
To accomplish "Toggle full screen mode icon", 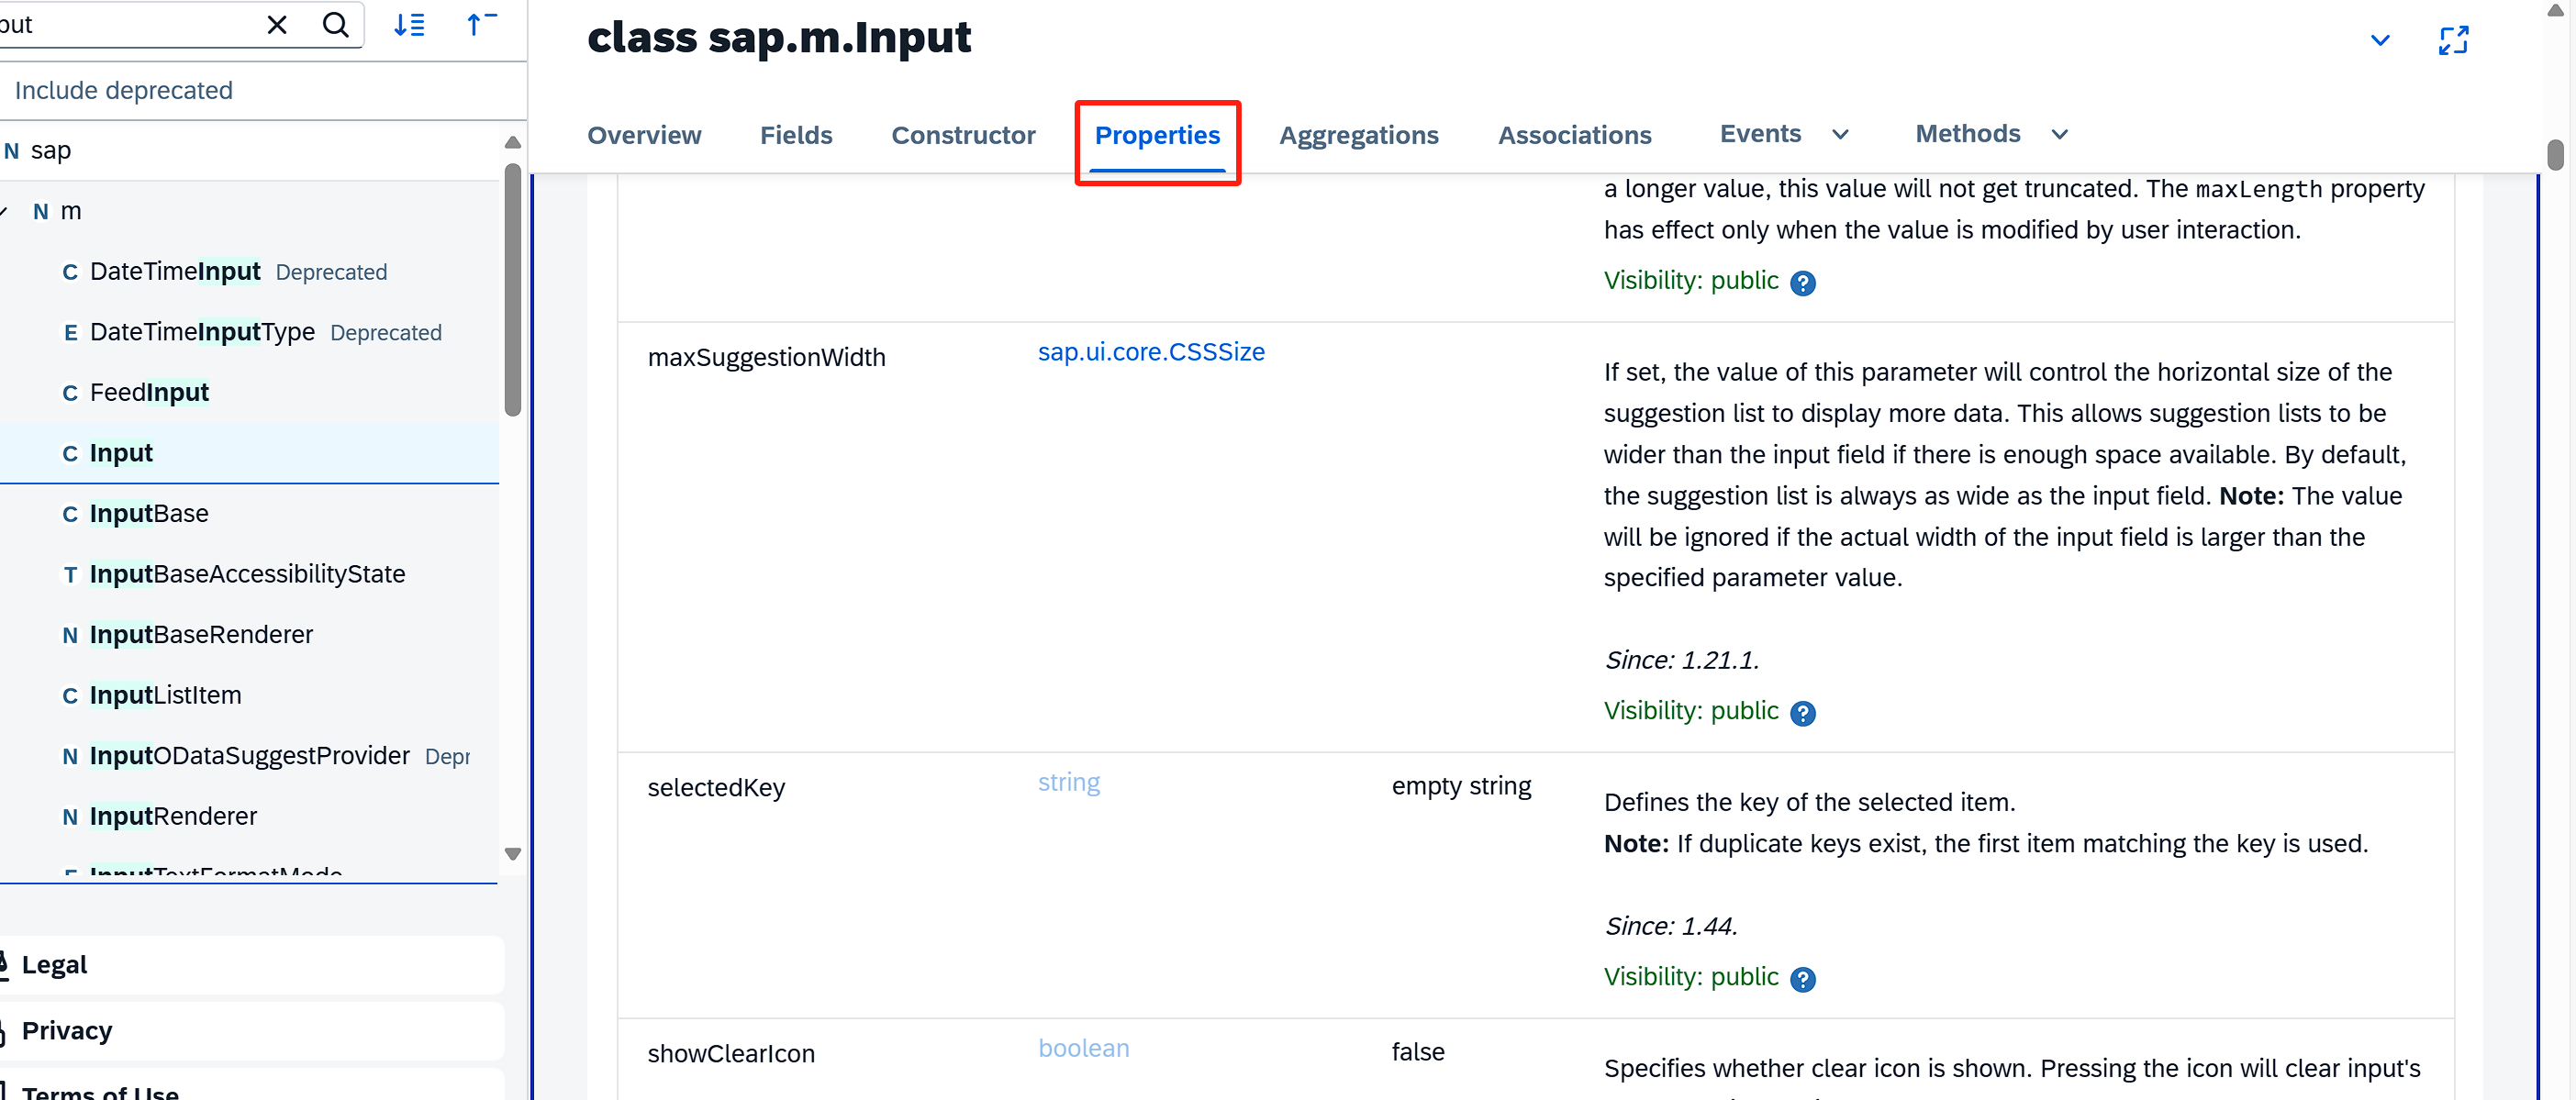I will pyautogui.click(x=2453, y=41).
